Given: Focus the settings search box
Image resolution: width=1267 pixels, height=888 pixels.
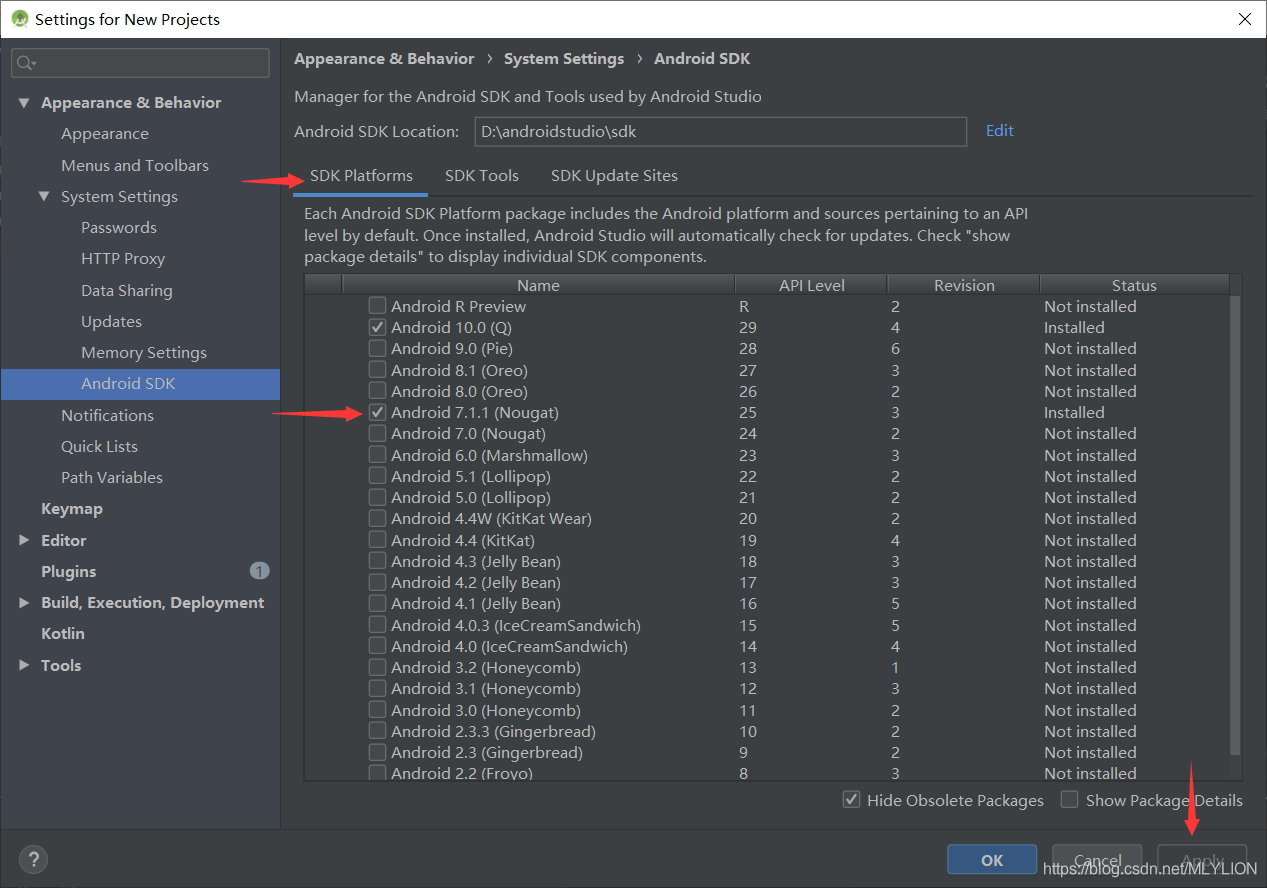Looking at the screenshot, I should [x=140, y=63].
